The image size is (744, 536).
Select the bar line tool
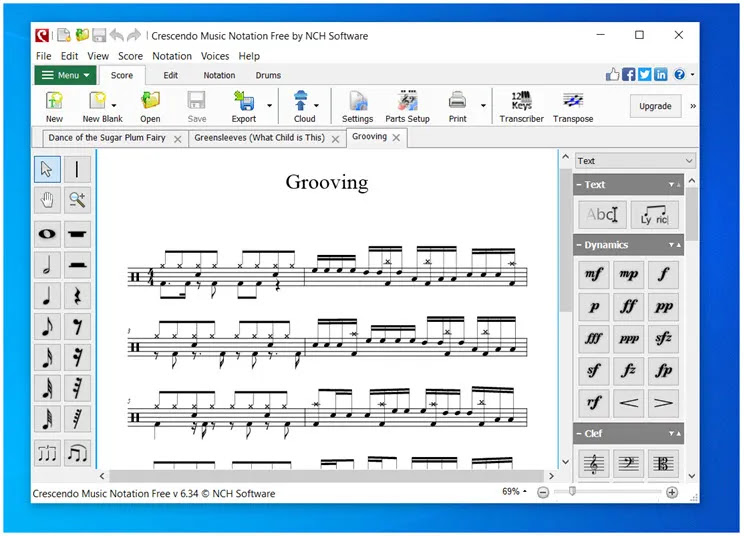coord(77,169)
